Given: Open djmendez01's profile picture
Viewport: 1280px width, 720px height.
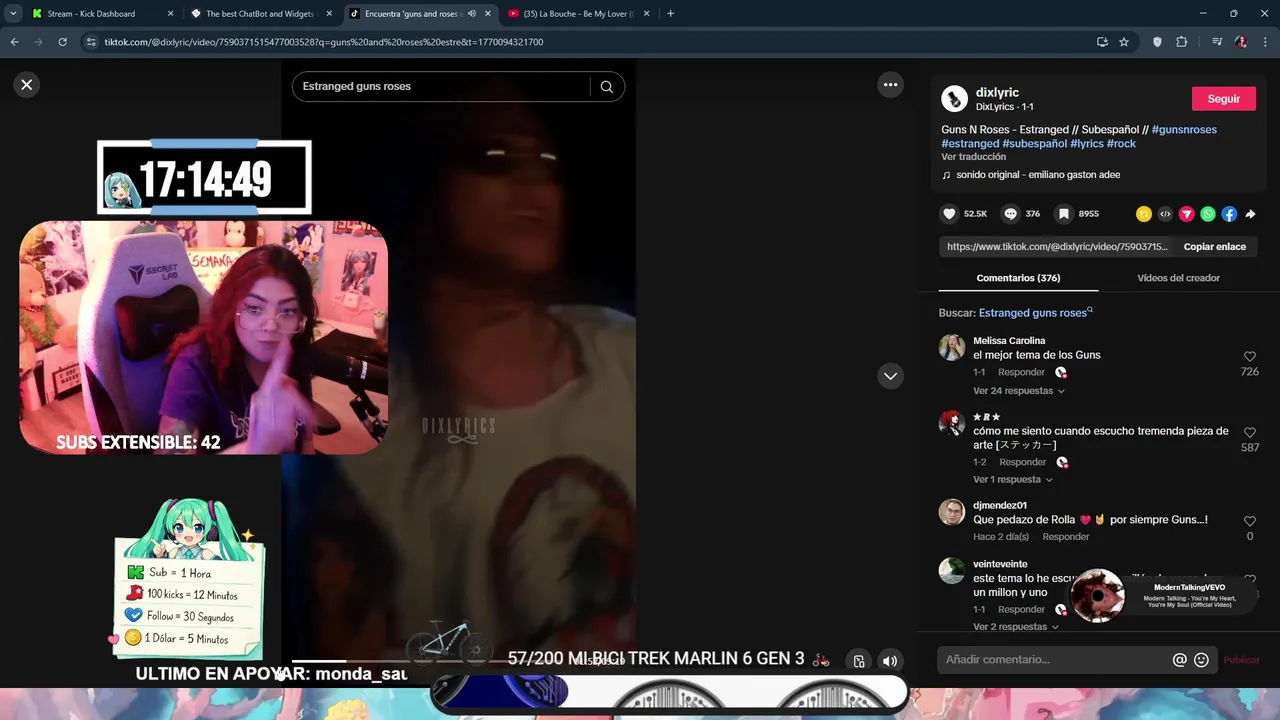Looking at the screenshot, I should tap(951, 512).
